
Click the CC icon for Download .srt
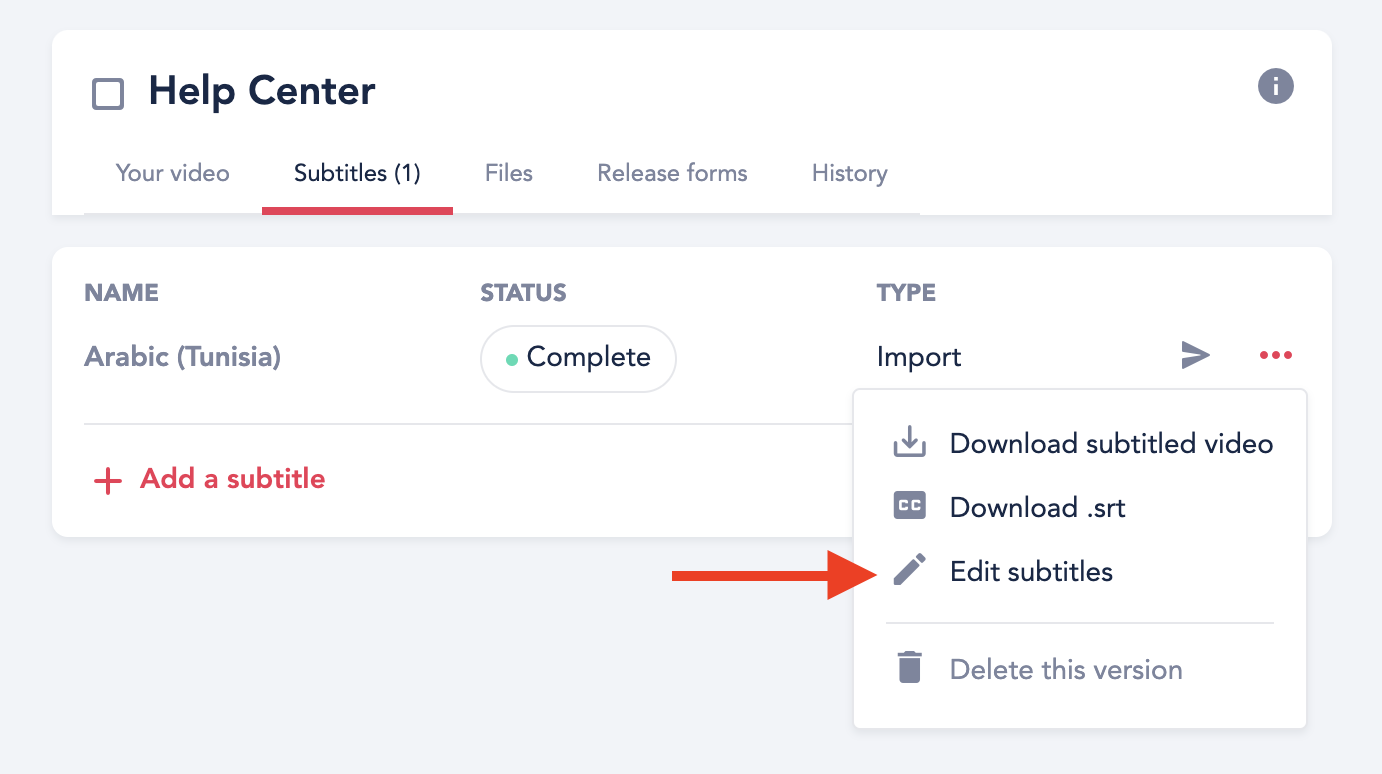coord(909,507)
